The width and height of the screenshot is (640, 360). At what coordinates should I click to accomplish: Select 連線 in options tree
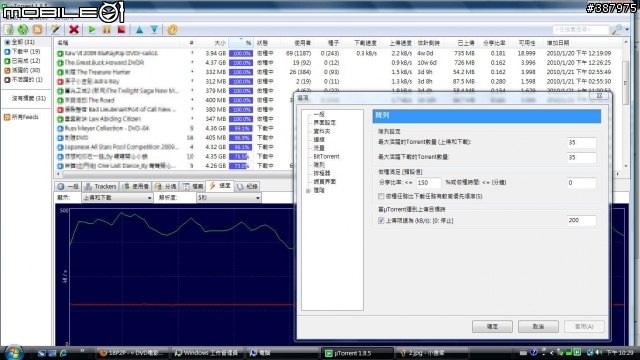[x=319, y=140]
